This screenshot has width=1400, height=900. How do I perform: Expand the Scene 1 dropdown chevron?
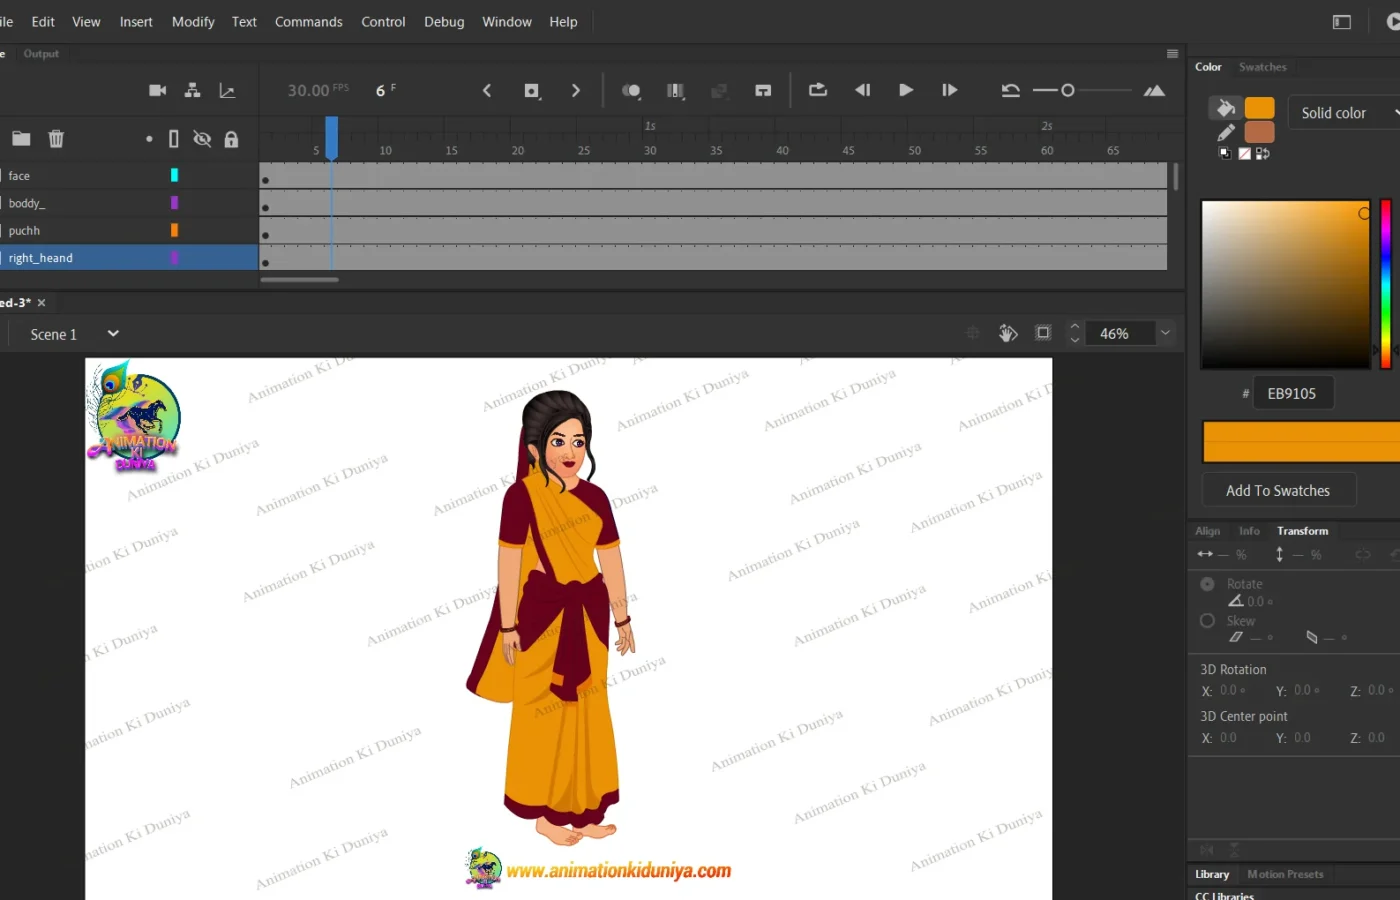point(113,334)
